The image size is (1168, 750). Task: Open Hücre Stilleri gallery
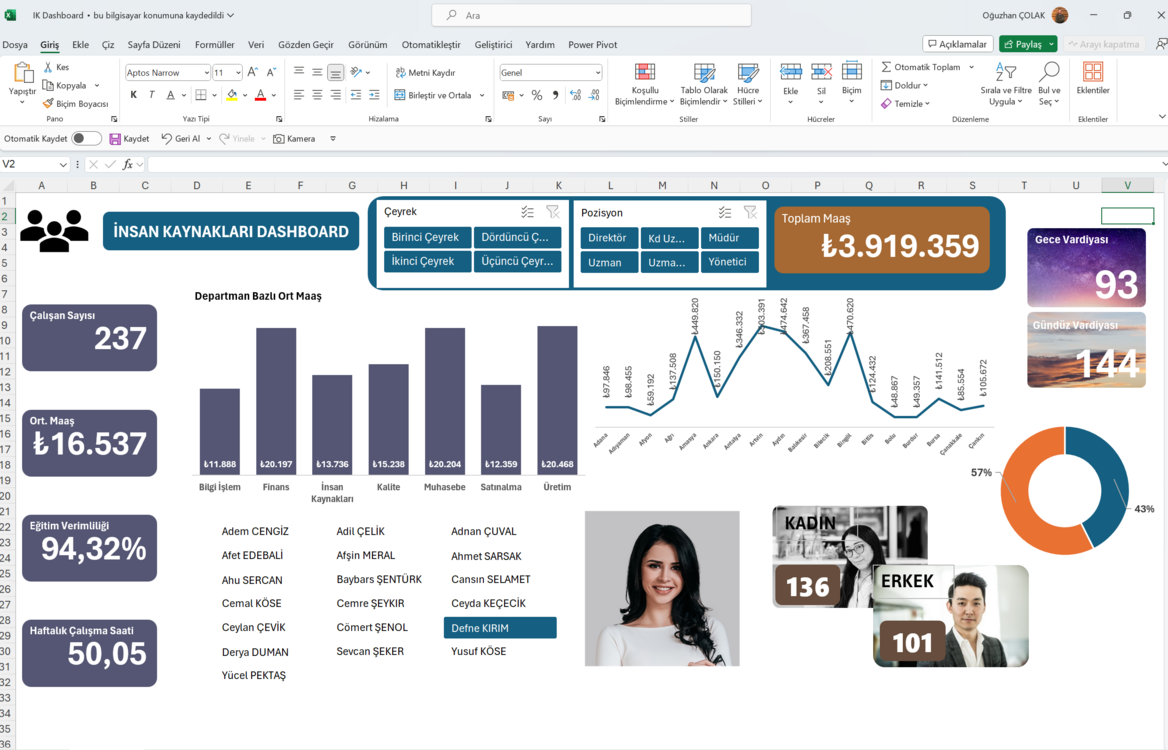pos(748,83)
